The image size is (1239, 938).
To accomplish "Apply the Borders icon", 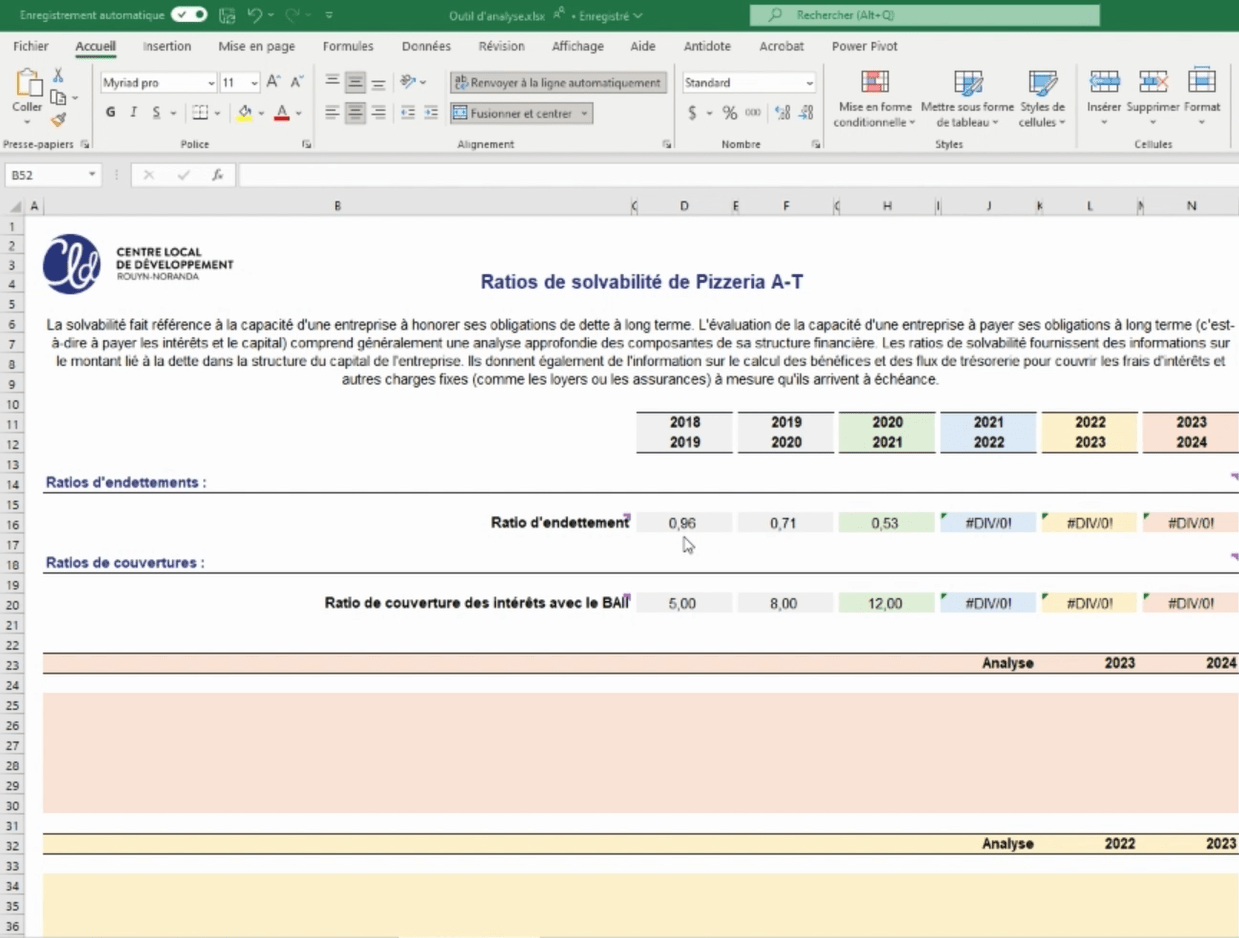I will (199, 113).
